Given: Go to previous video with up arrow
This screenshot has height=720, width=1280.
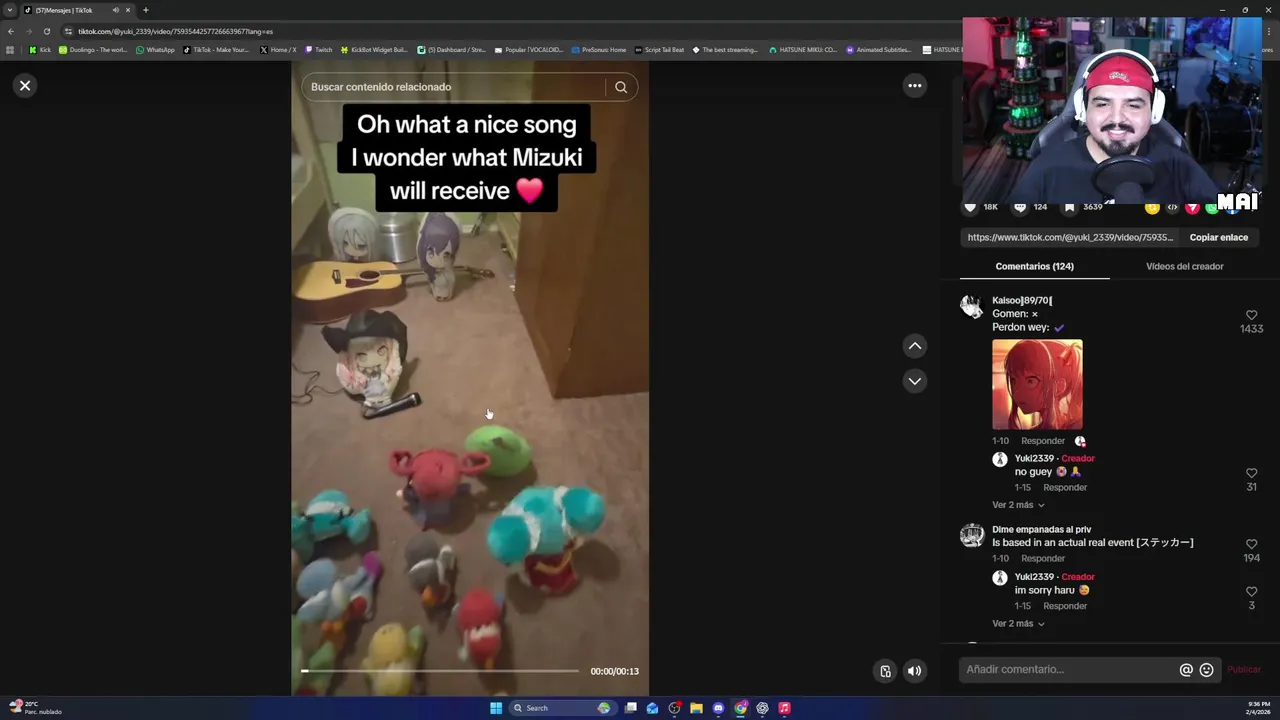Looking at the screenshot, I should pyautogui.click(x=914, y=346).
